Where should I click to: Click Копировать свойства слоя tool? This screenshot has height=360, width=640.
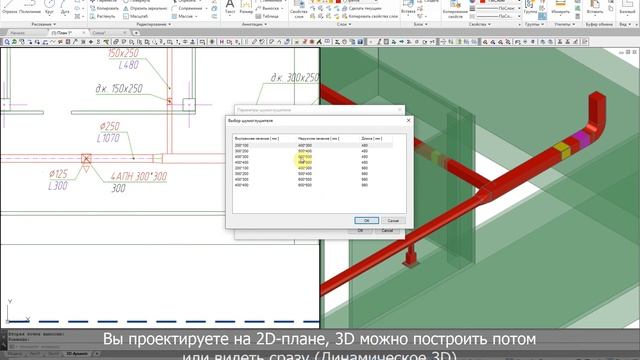click(x=370, y=16)
